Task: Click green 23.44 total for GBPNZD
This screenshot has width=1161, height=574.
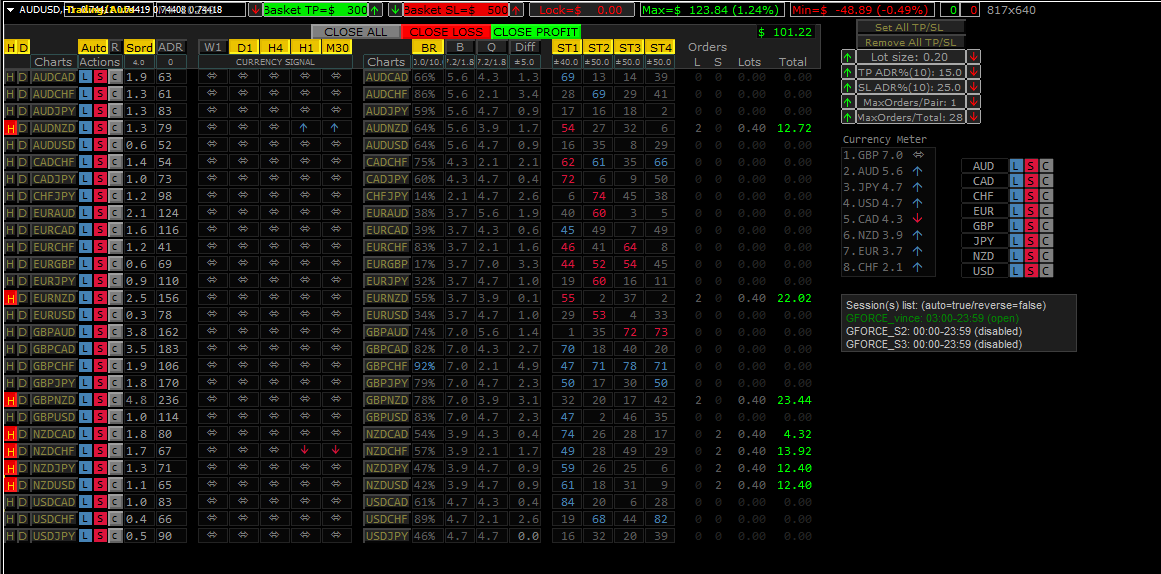Action: click(794, 400)
